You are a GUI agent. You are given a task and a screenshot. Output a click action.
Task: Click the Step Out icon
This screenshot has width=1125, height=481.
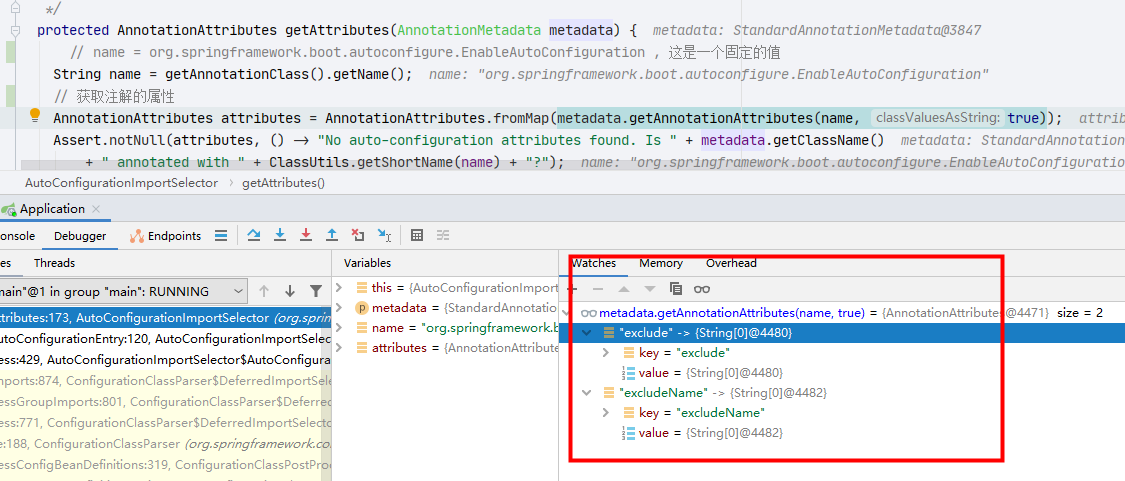tap(332, 236)
